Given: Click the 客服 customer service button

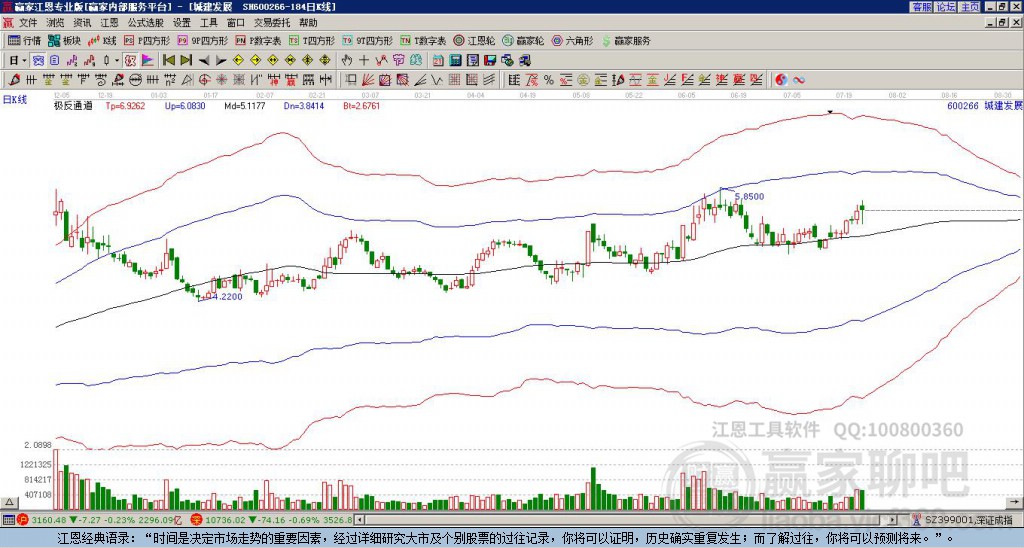Looking at the screenshot, I should tap(921, 6).
